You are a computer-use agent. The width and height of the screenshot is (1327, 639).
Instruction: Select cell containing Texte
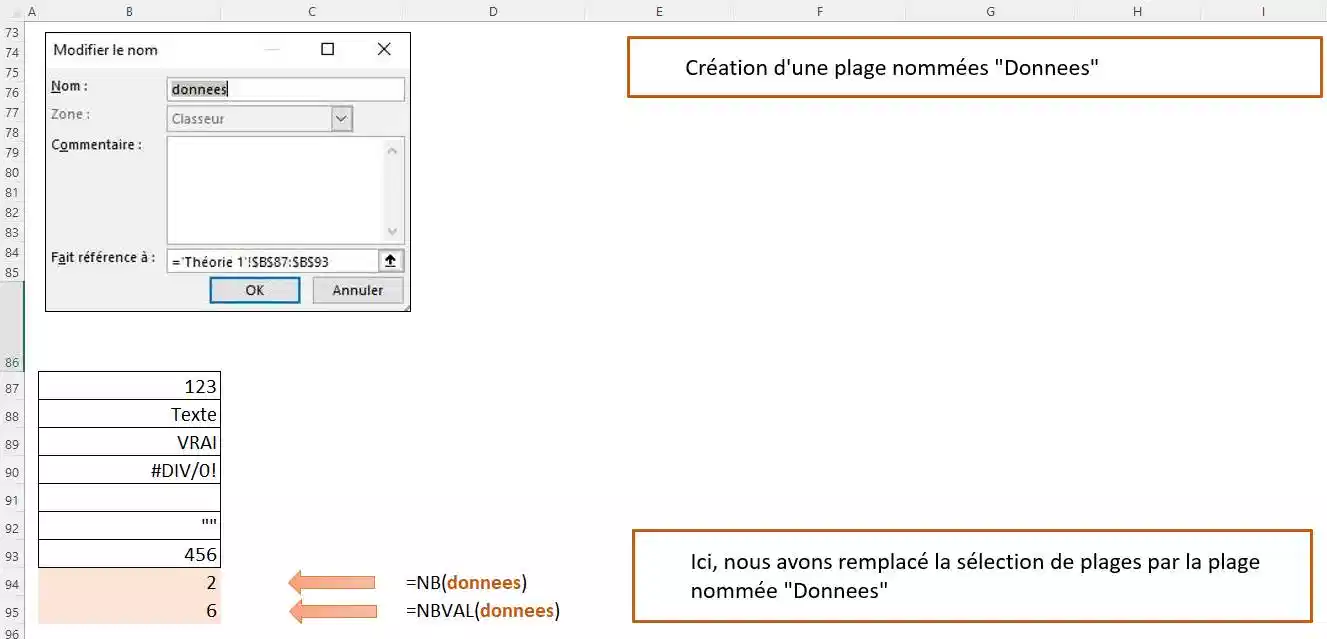click(x=129, y=414)
